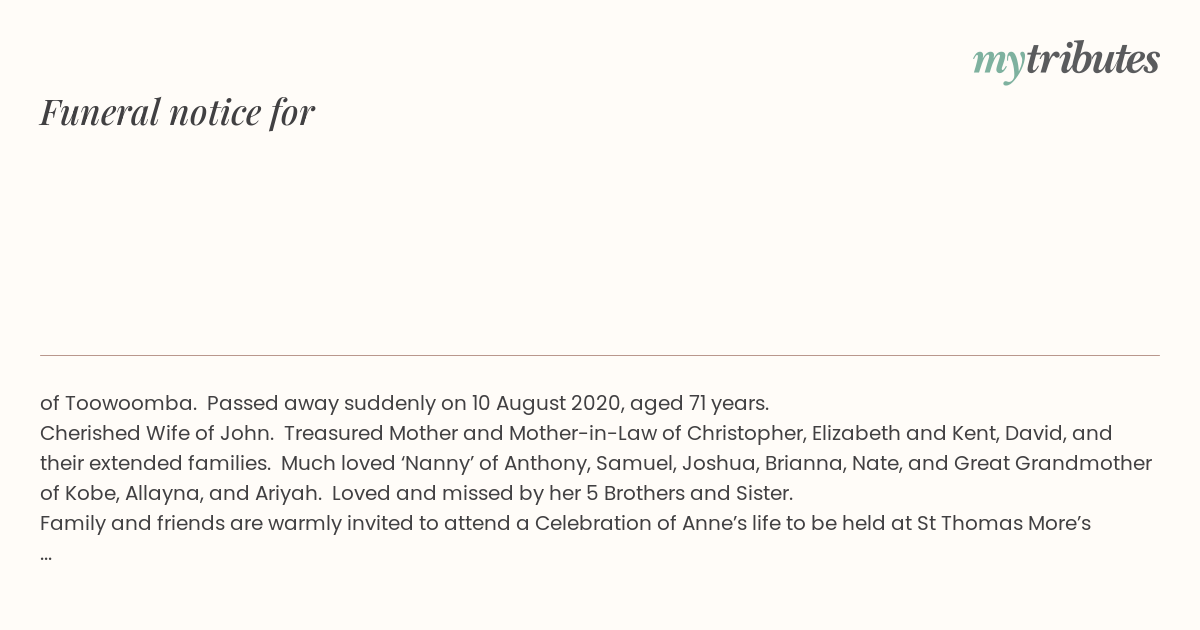Select the "Funeral notice for" heading

point(178,112)
